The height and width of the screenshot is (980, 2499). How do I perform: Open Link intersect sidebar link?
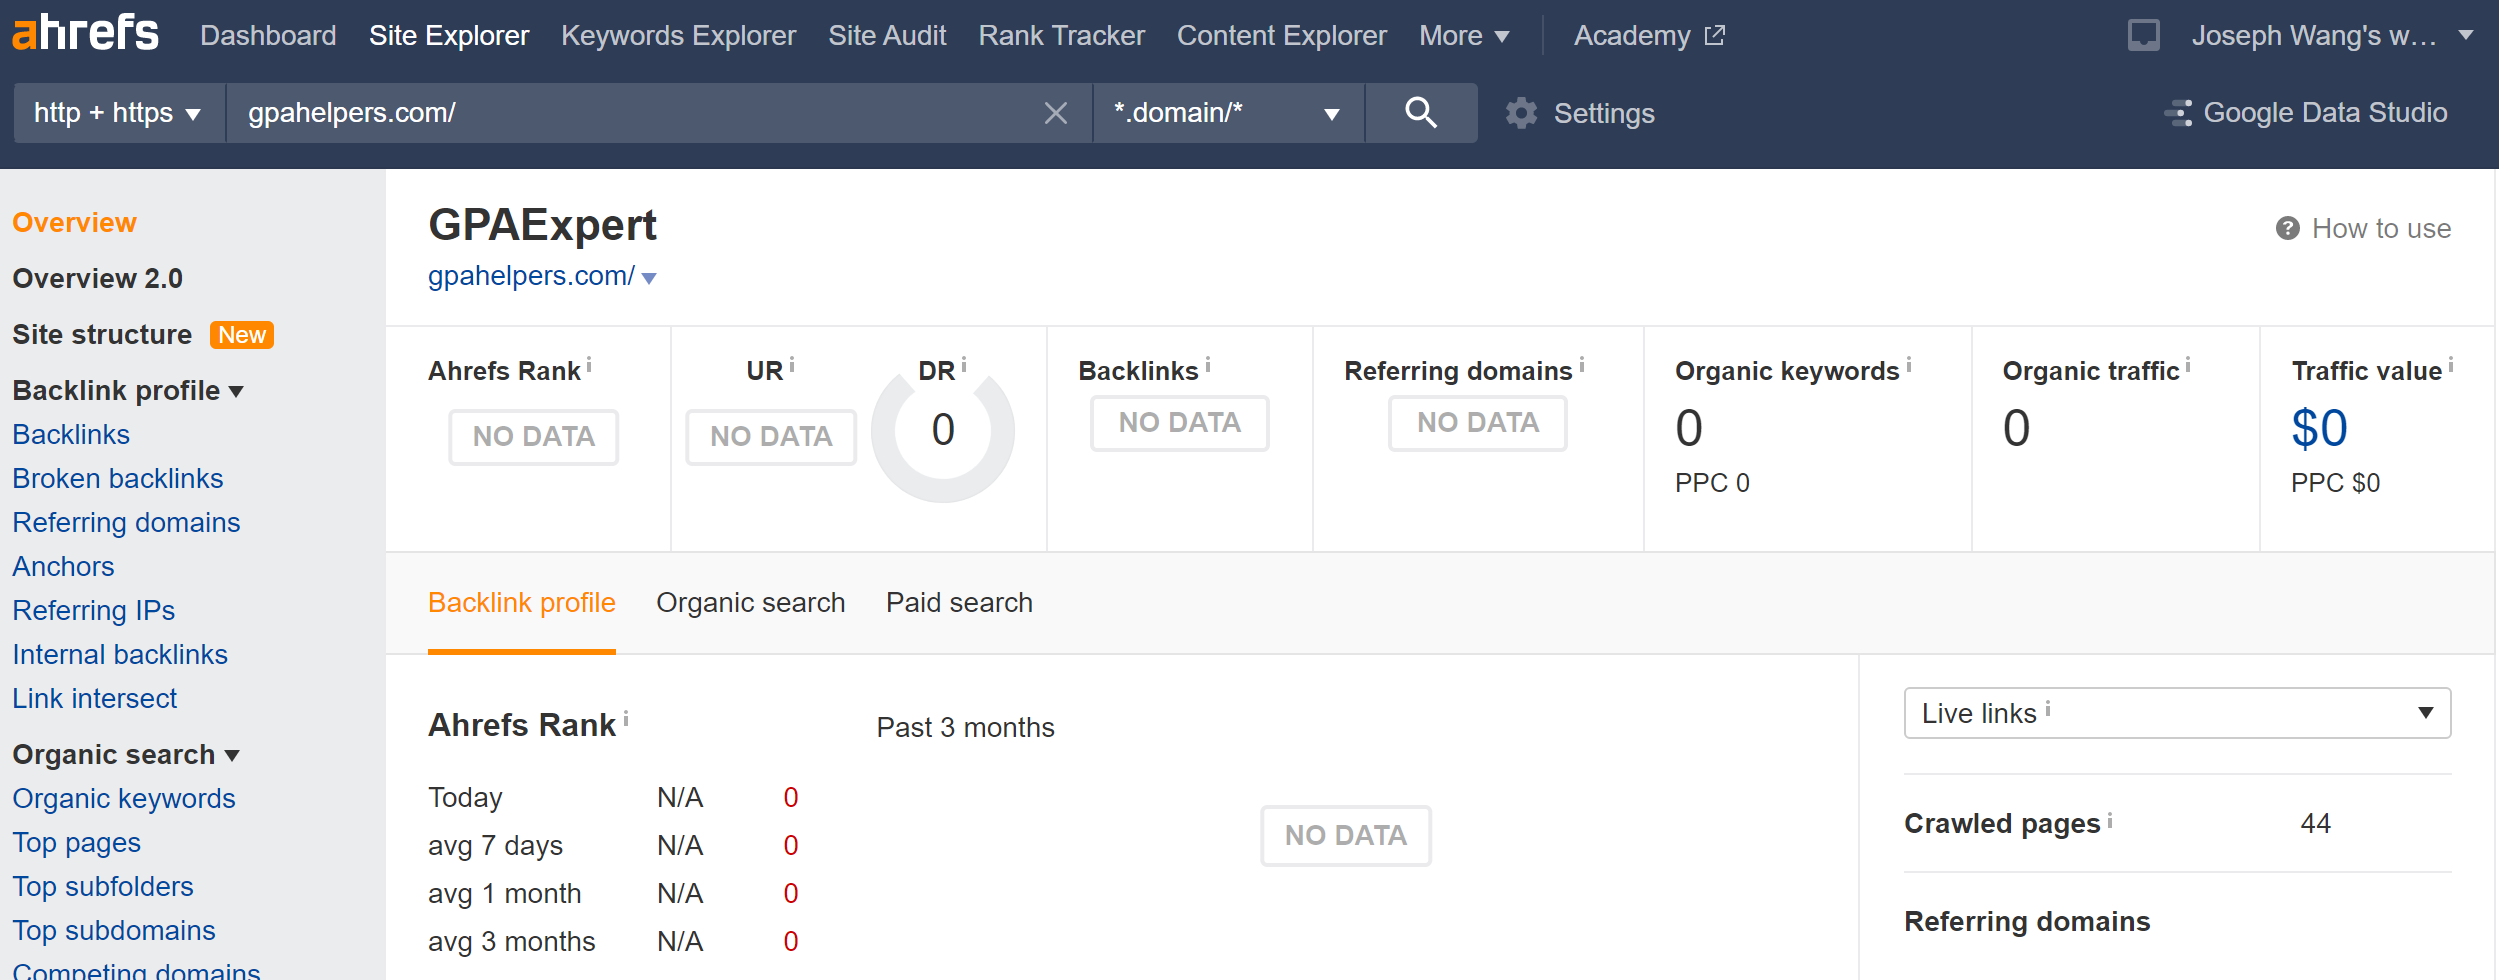94,698
